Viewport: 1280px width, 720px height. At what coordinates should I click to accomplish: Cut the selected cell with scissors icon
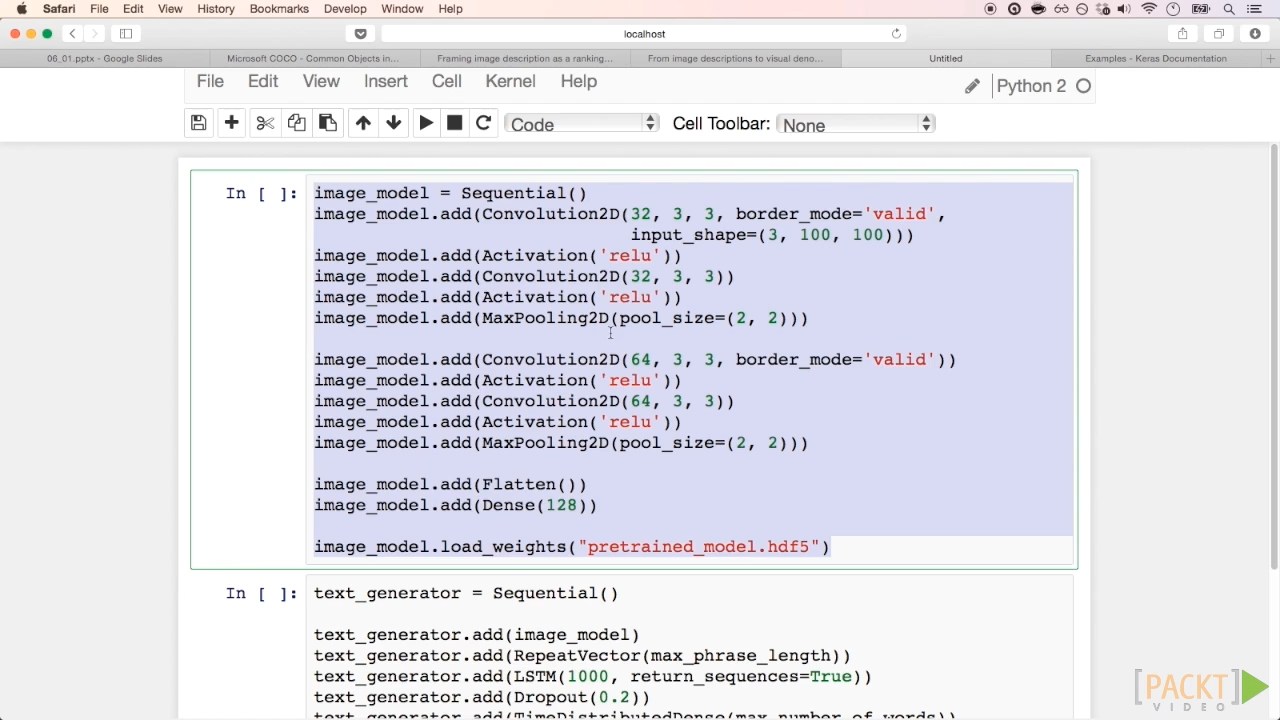pyautogui.click(x=265, y=123)
